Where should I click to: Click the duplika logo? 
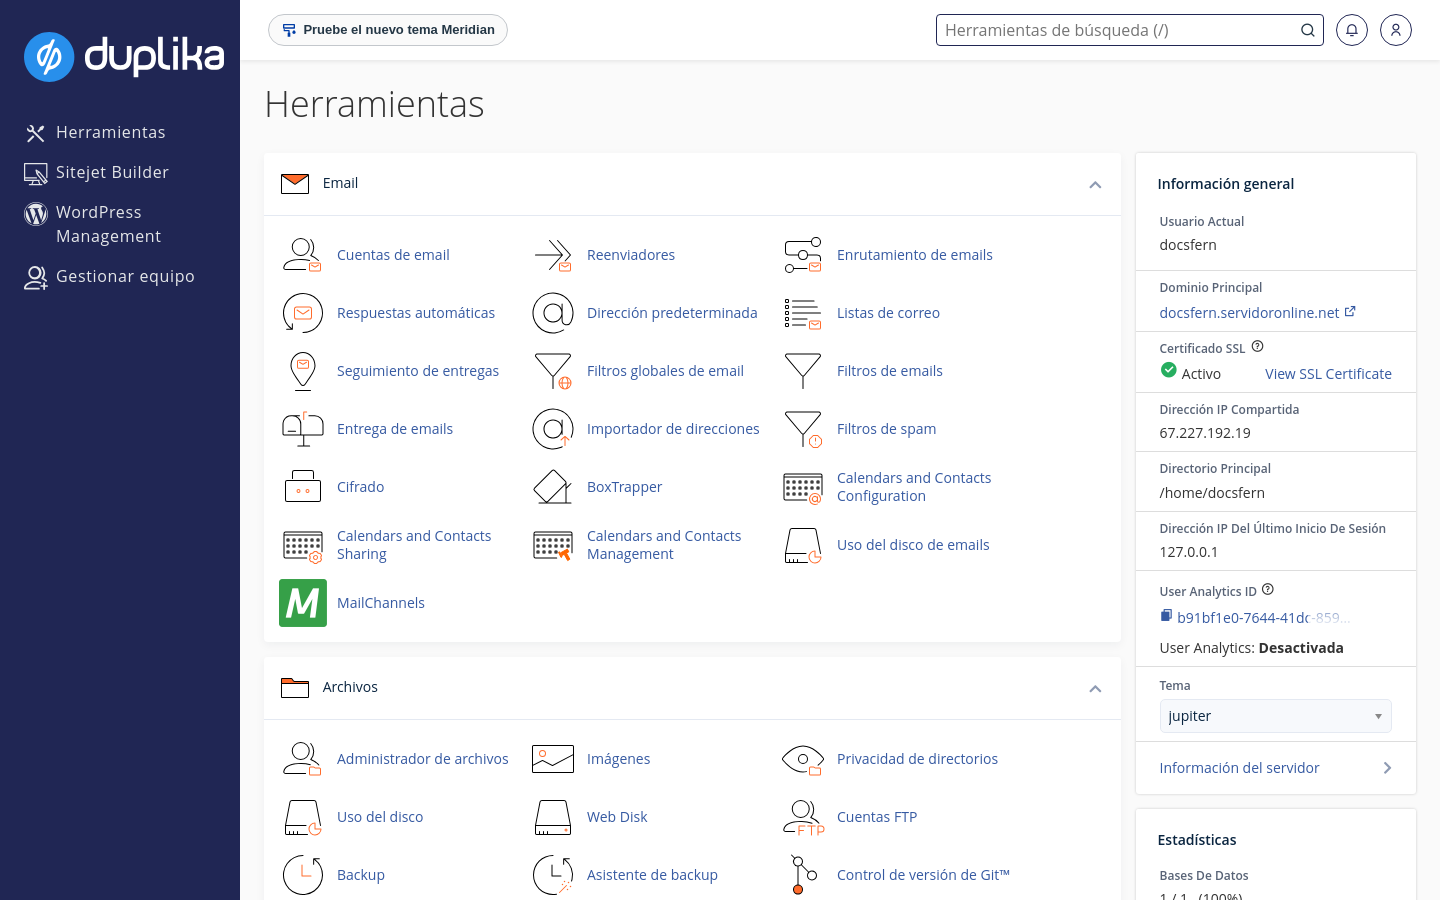[x=124, y=56]
